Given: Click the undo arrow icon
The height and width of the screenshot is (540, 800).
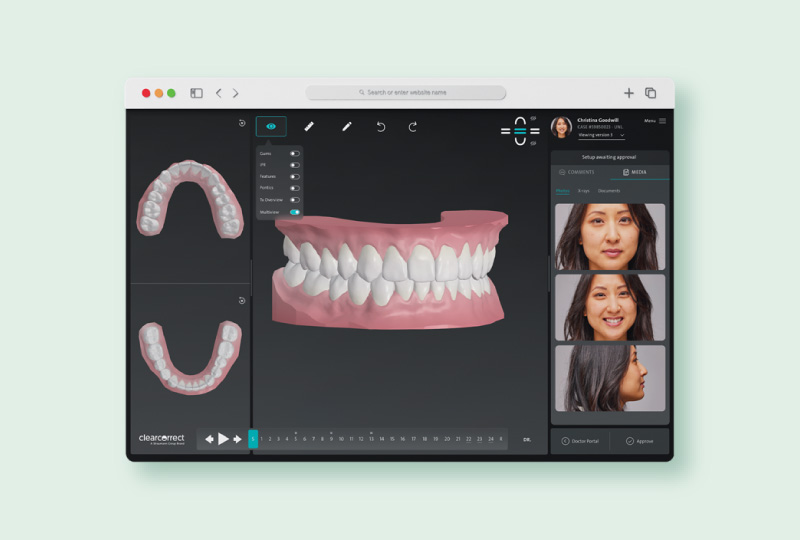Looking at the screenshot, I should (381, 127).
